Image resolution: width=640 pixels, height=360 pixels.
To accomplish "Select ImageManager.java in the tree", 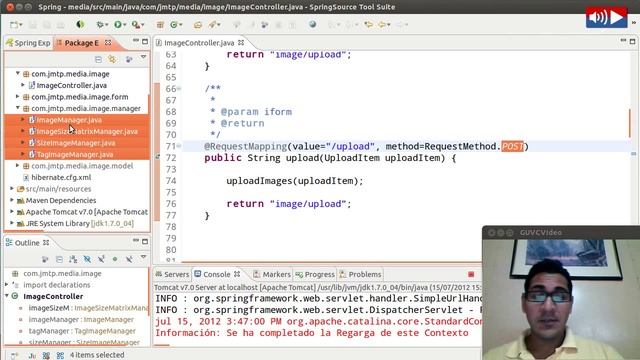I will (x=69, y=120).
